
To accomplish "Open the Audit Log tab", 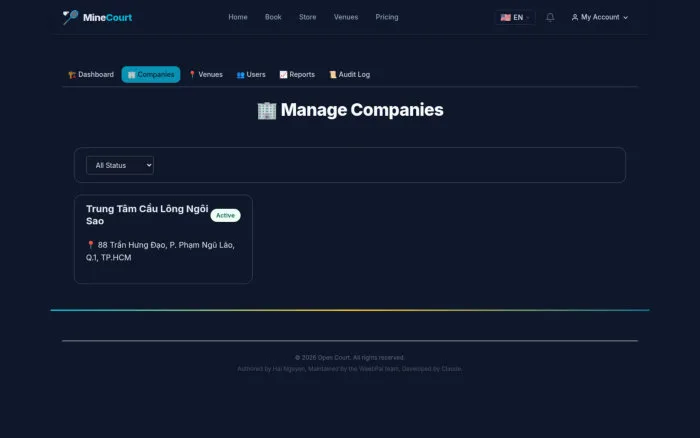I will click(x=350, y=75).
